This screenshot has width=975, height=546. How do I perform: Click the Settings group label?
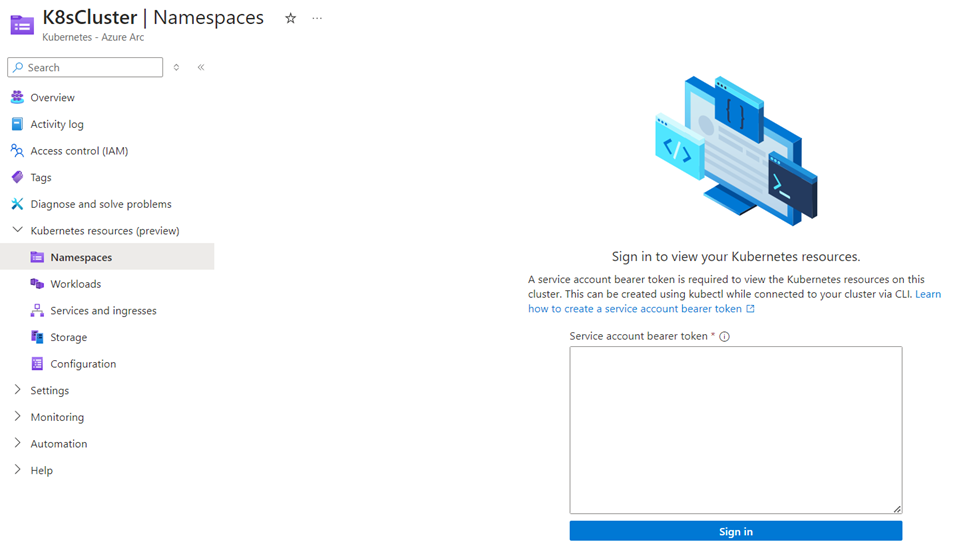[50, 391]
